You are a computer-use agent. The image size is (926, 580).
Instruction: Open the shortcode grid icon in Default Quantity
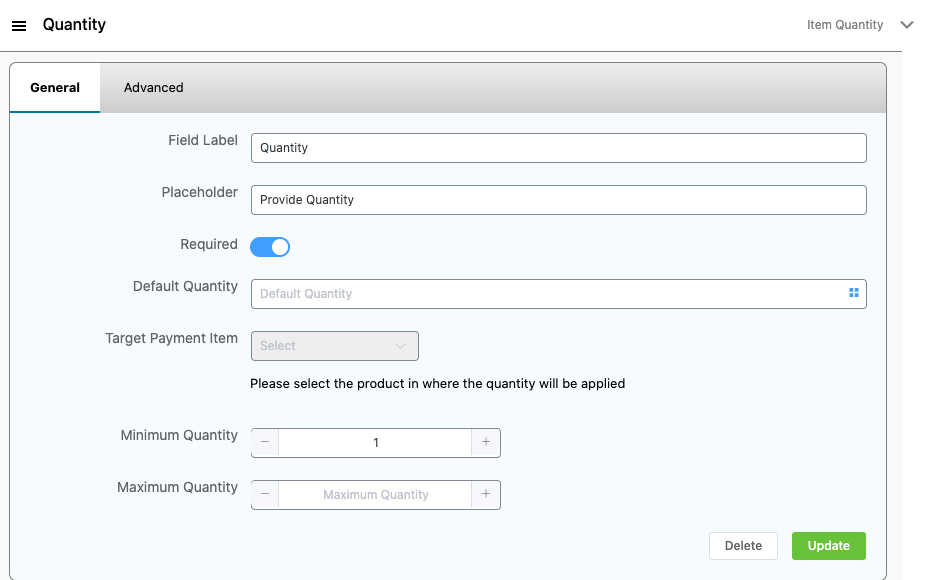pyautogui.click(x=854, y=293)
